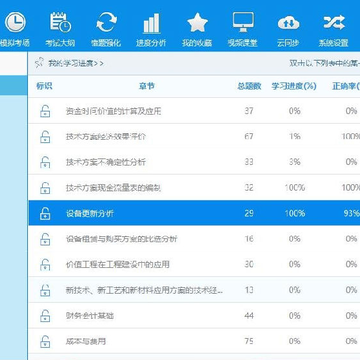Click the lock icon for 设备租赁与购买方案的比选分析

coord(45,239)
